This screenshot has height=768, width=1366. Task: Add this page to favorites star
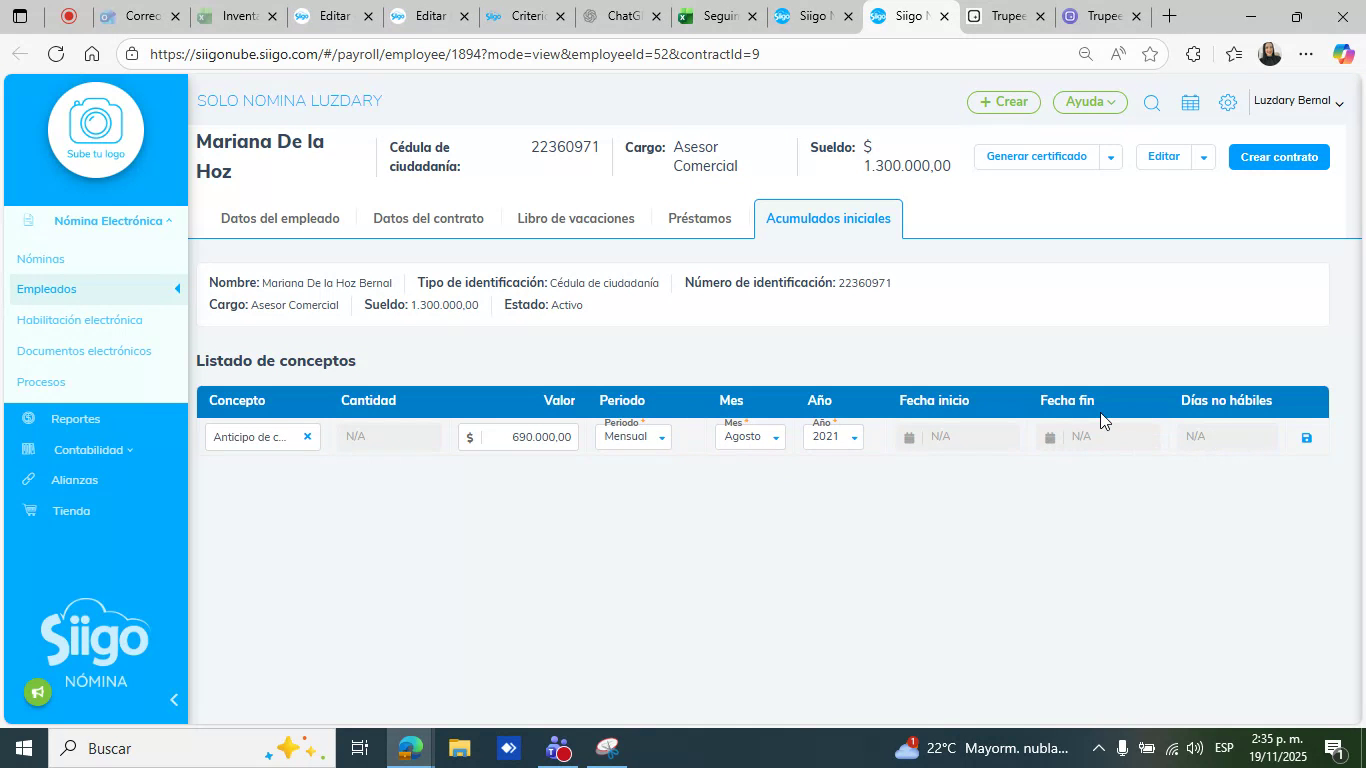(1151, 54)
